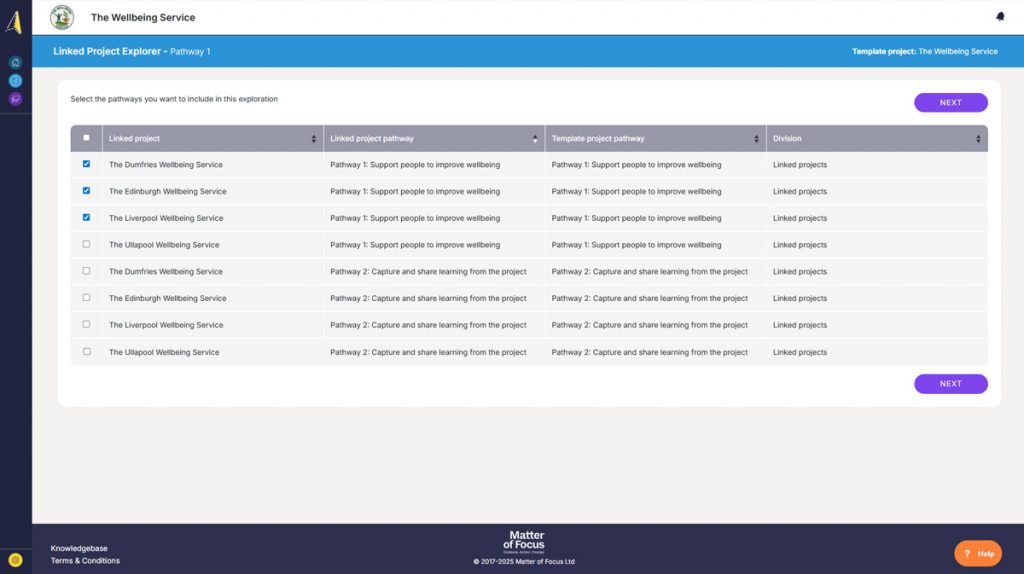Viewport: 1024px width, 574px height.
Task: Click the yellow circular icon at sidebar bottom
Action: (x=15, y=560)
